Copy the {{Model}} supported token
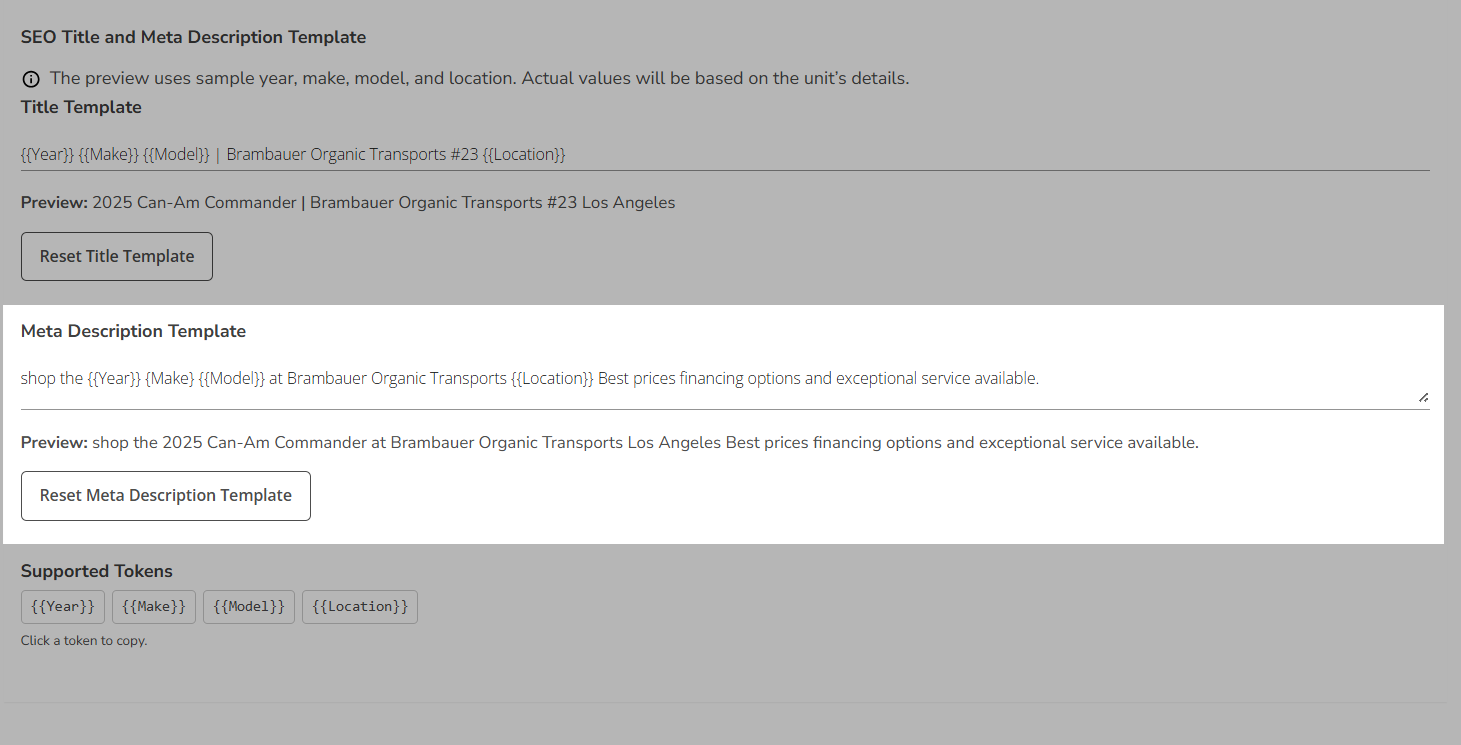This screenshot has width=1461, height=745. [249, 606]
